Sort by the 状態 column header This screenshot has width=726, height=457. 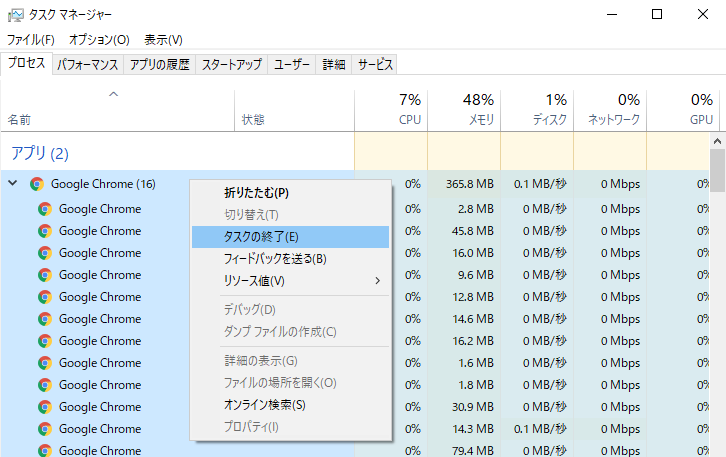click(x=294, y=110)
